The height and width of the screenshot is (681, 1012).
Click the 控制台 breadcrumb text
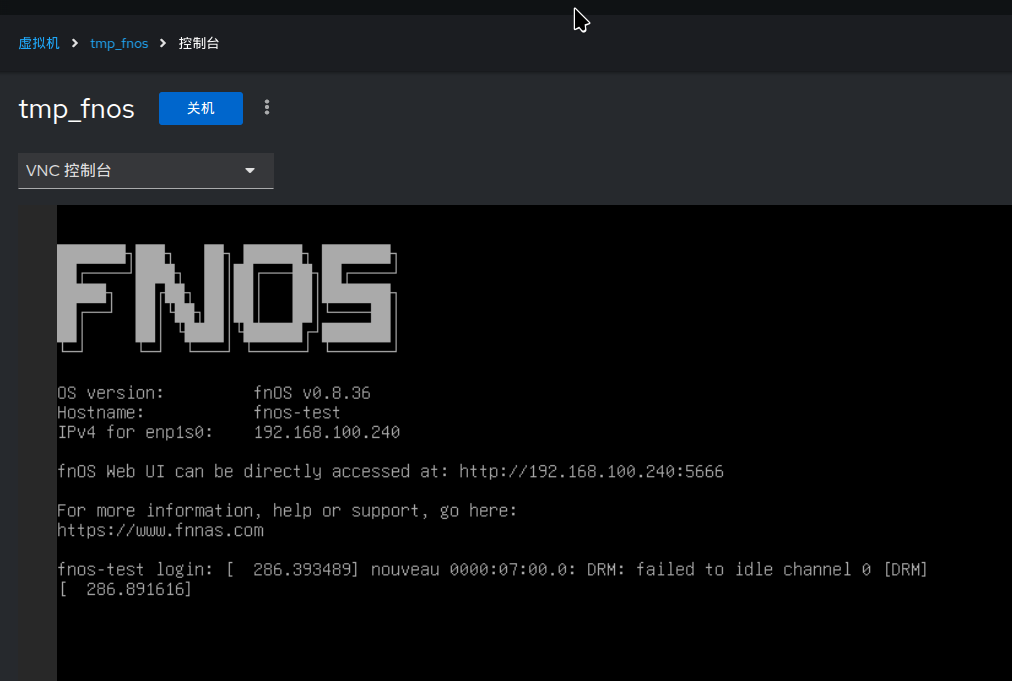[199, 43]
